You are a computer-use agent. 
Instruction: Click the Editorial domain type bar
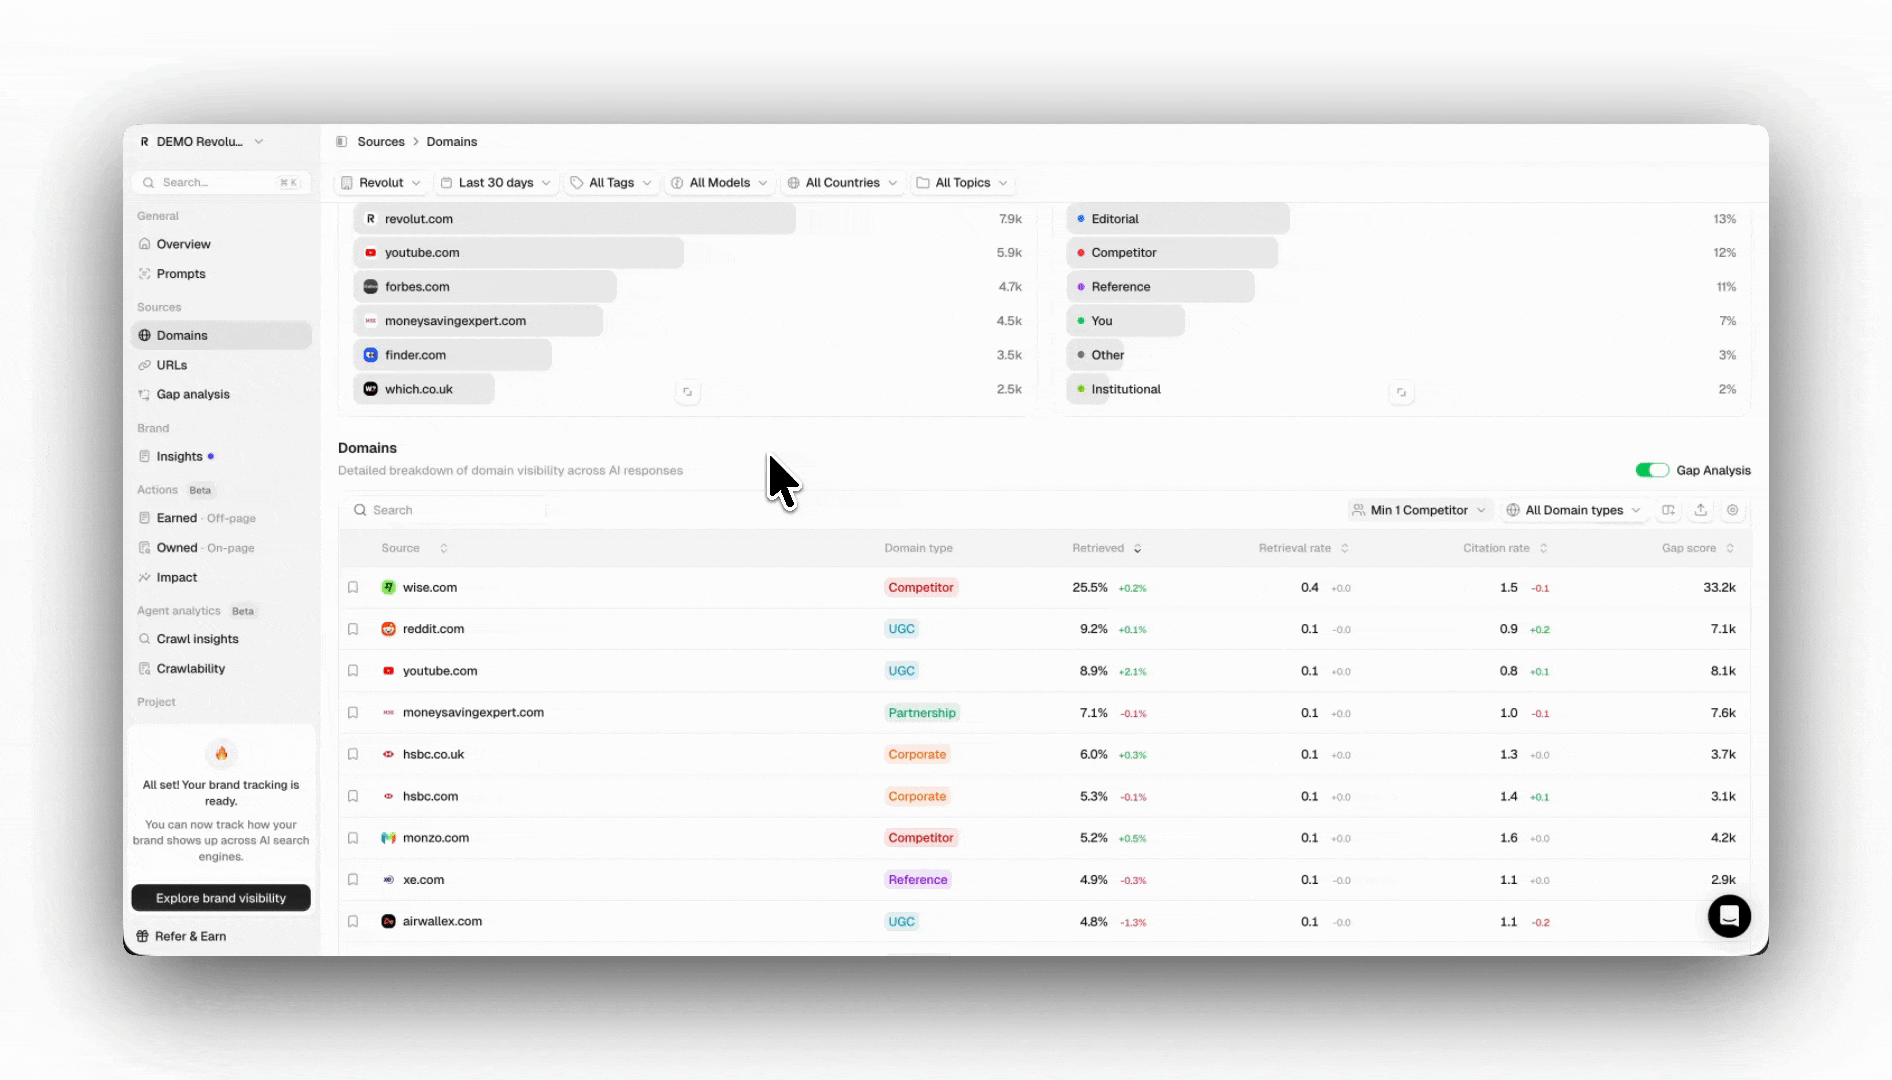tap(1178, 219)
